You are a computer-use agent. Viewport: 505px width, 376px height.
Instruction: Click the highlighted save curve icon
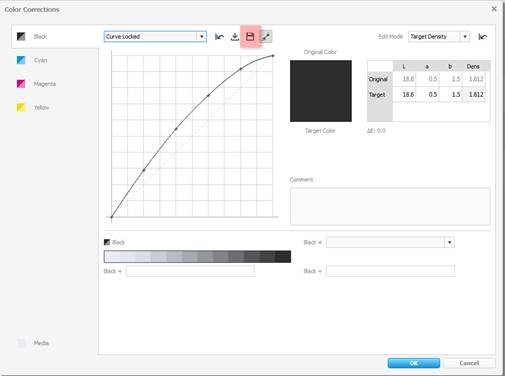click(x=250, y=36)
